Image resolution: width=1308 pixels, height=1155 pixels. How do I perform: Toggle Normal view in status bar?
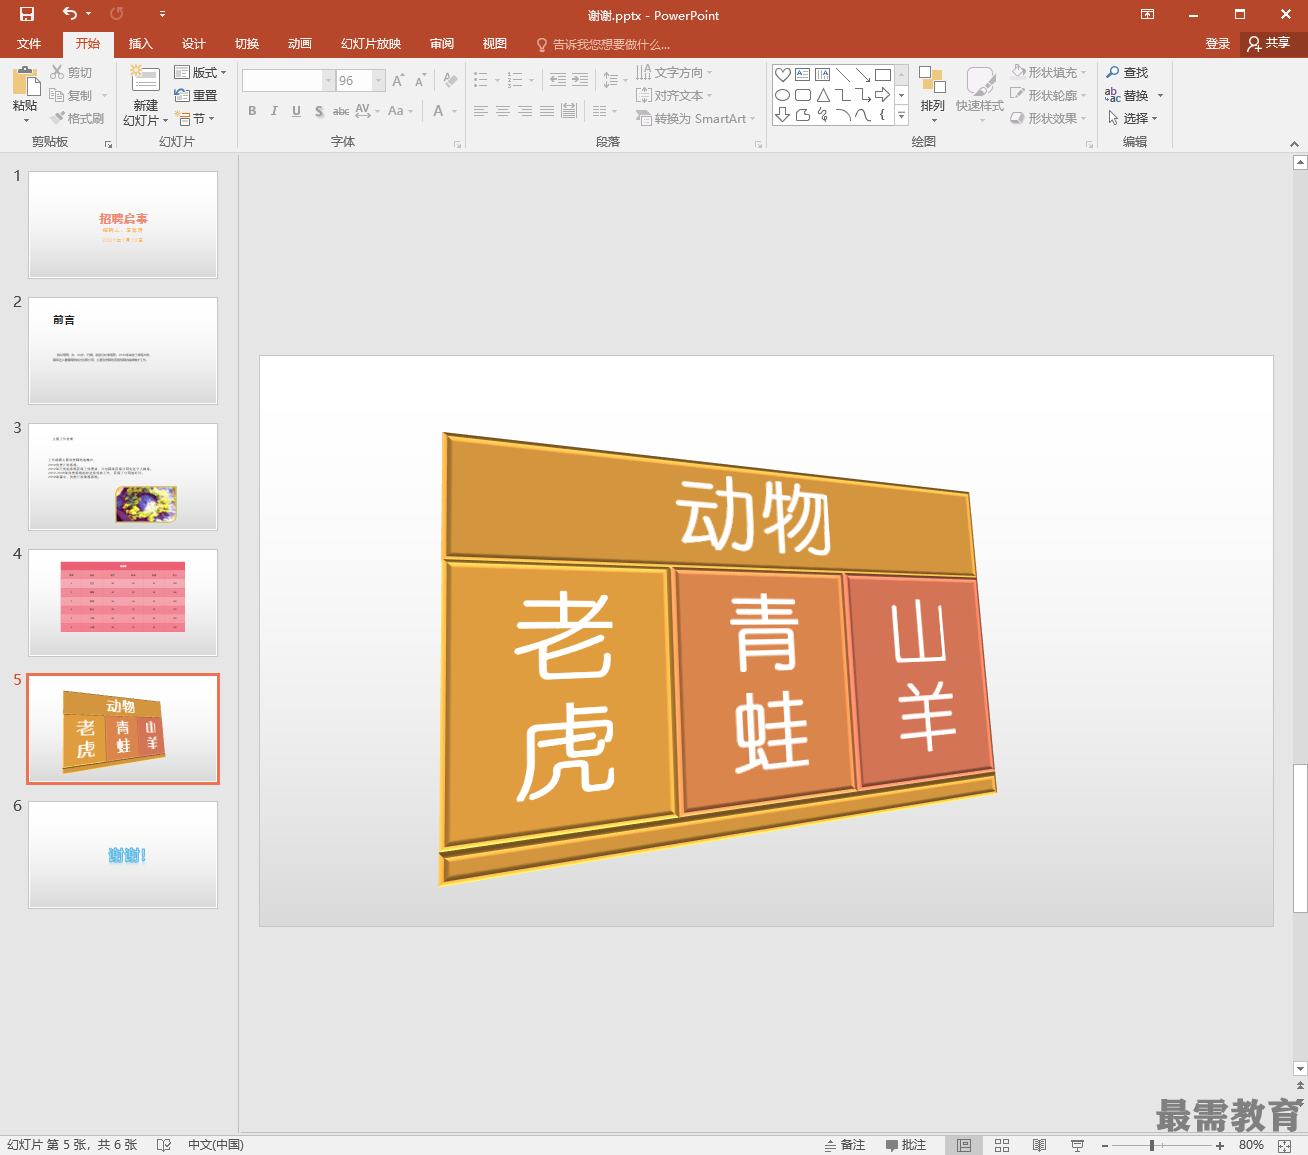point(964,1145)
